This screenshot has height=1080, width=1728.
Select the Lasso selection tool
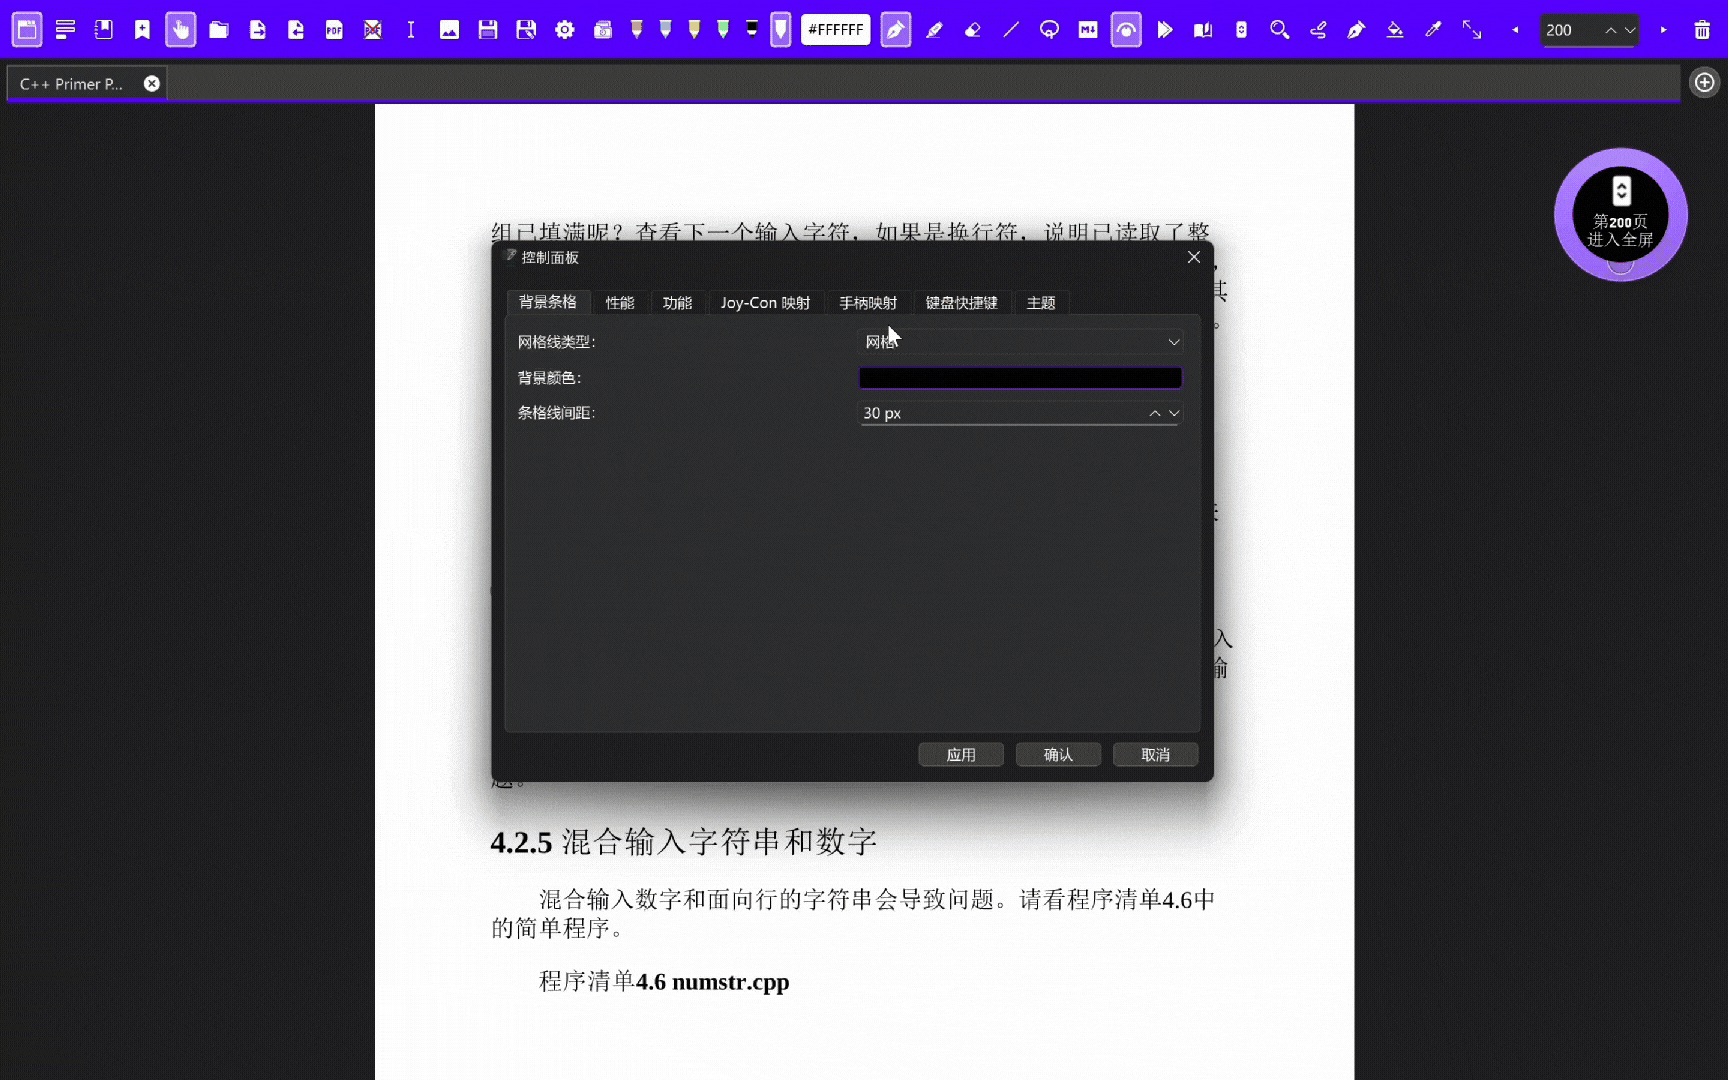pyautogui.click(x=1049, y=29)
